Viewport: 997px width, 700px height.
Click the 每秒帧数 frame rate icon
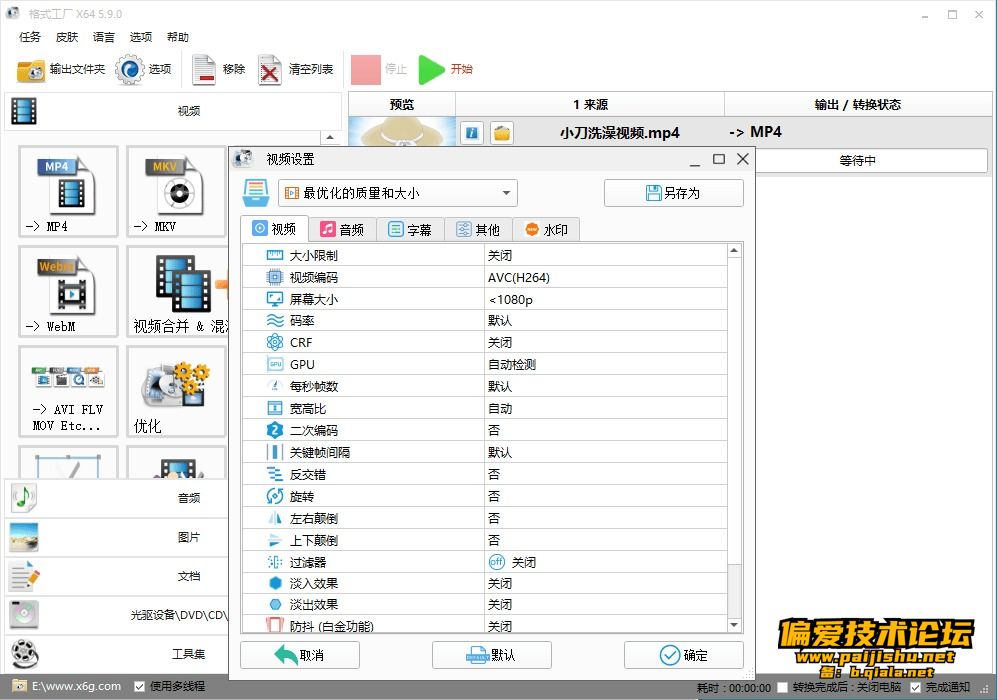pyautogui.click(x=275, y=386)
